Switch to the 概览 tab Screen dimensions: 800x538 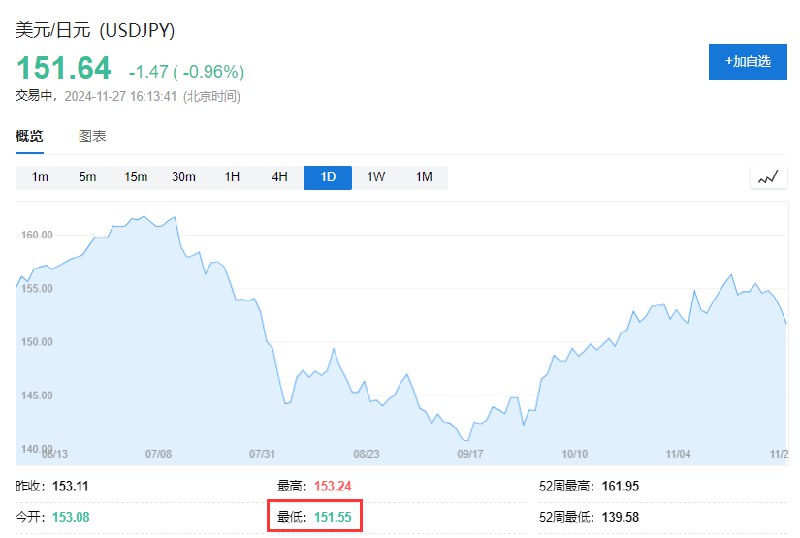click(x=30, y=136)
